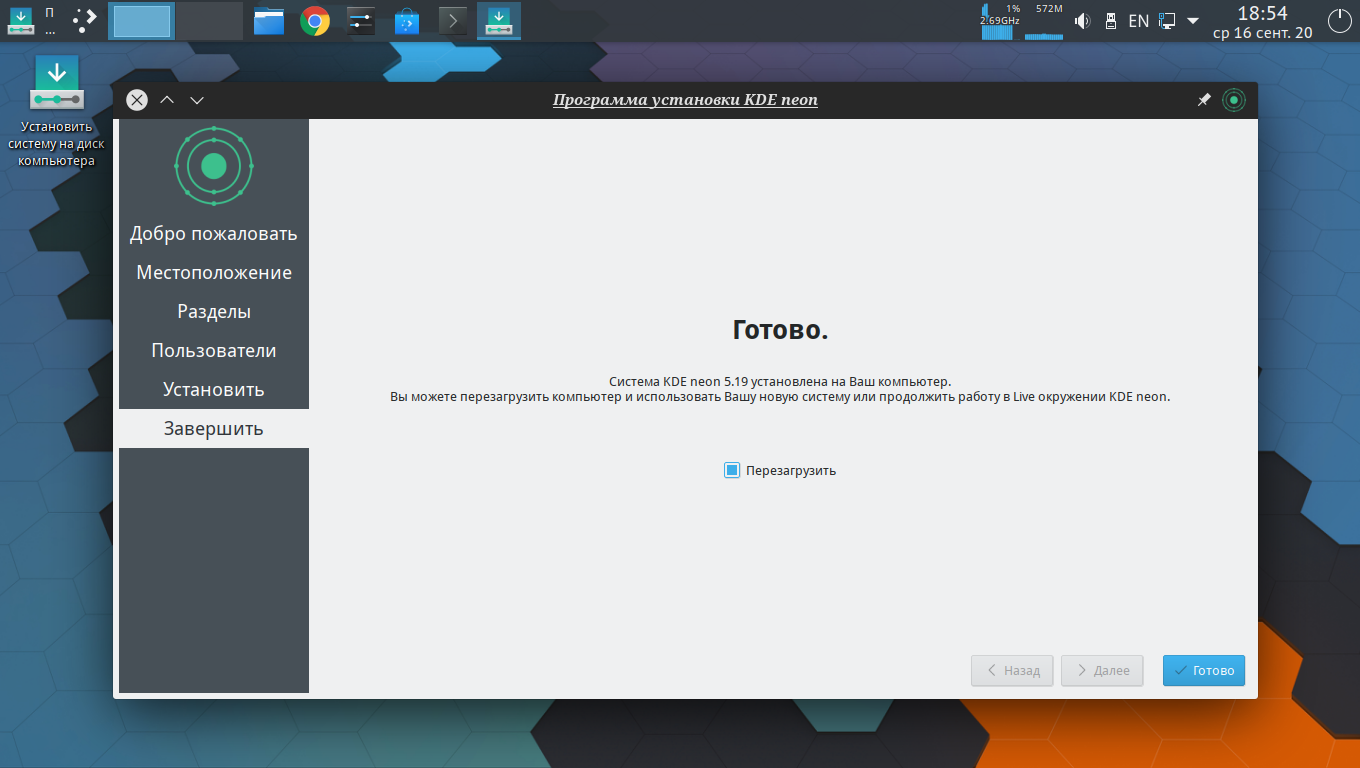
Task: Select Разделы step in sidebar
Action: [214, 311]
